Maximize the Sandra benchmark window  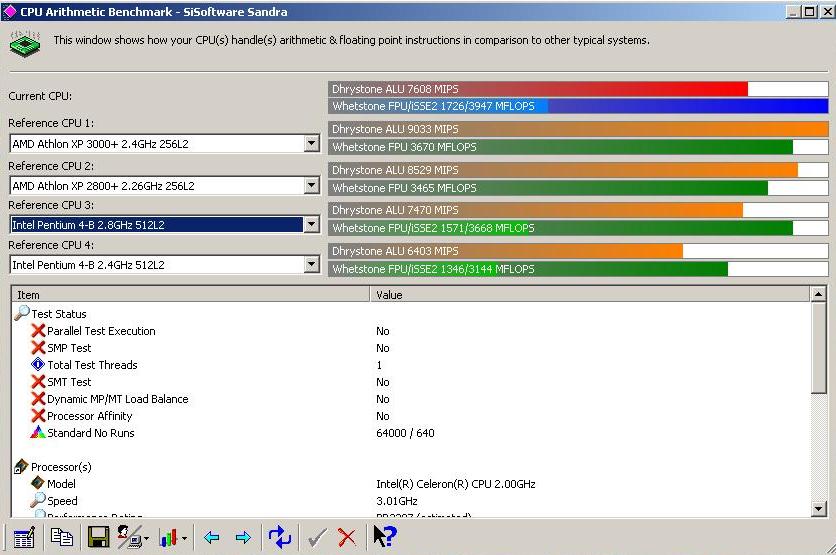point(810,12)
